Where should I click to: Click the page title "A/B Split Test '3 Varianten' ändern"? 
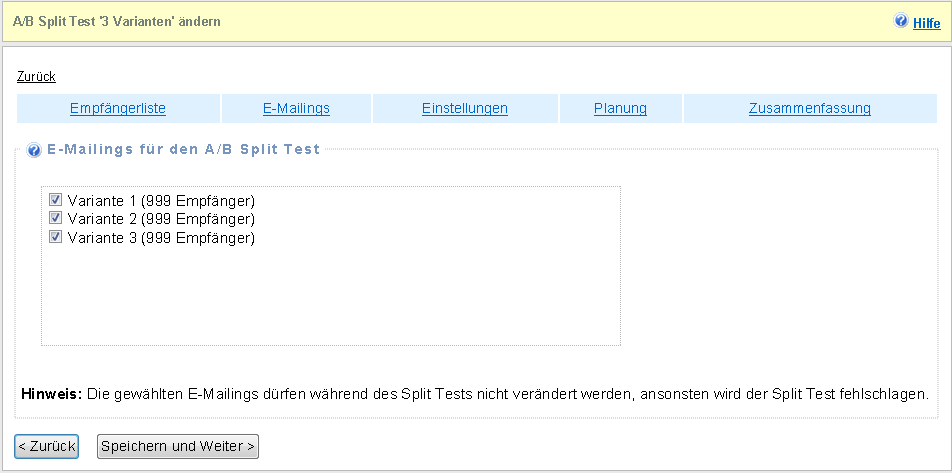pyautogui.click(x=117, y=21)
